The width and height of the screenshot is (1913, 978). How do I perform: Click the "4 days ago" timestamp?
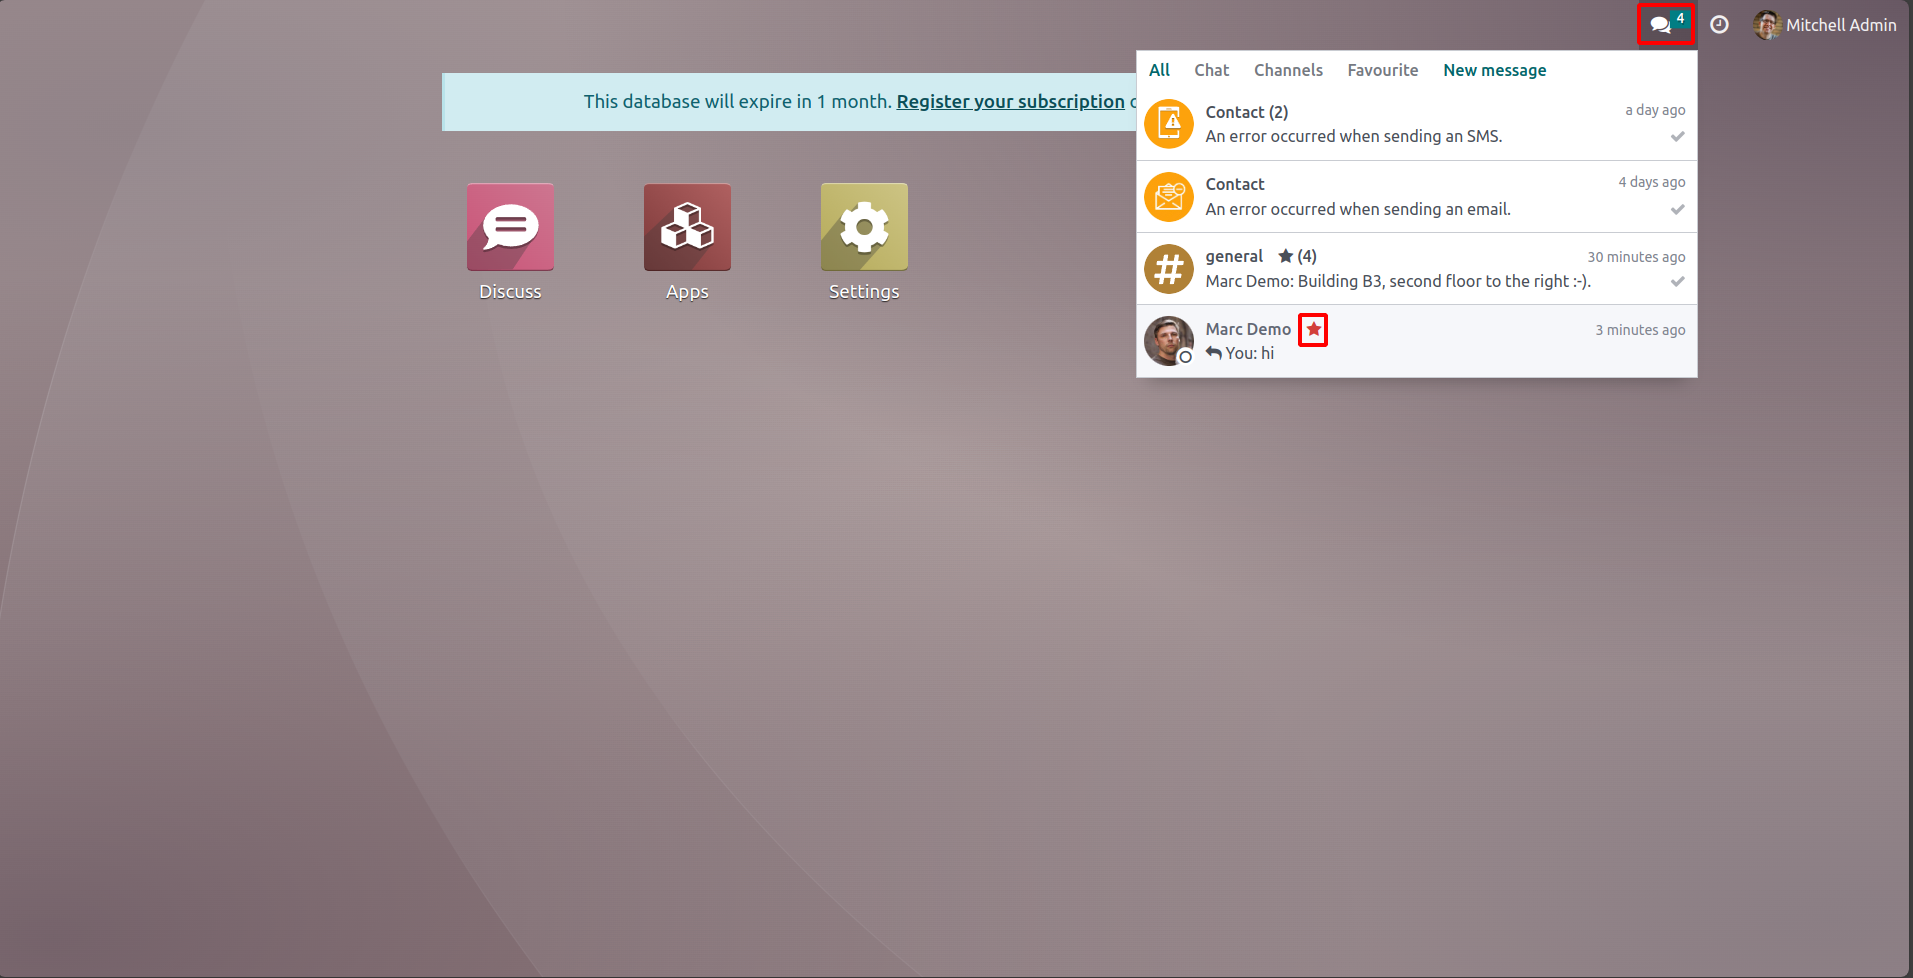pyautogui.click(x=1652, y=182)
